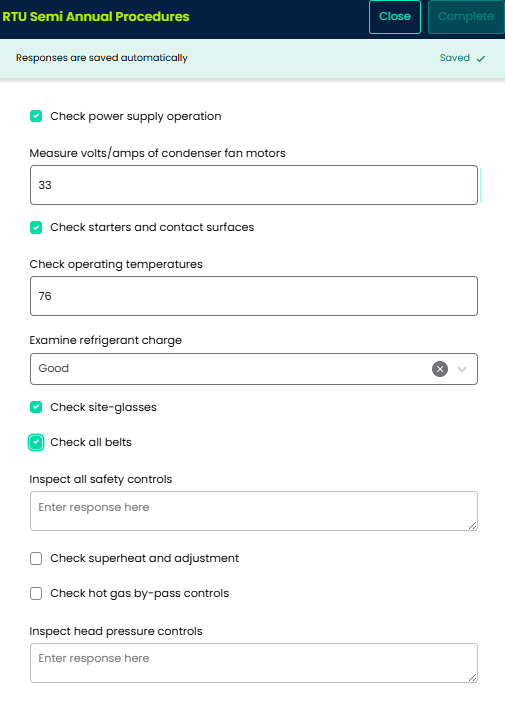Screen dimensions: 505x703
Task: Click the Saved checkmark icon
Action: [x=481, y=58]
